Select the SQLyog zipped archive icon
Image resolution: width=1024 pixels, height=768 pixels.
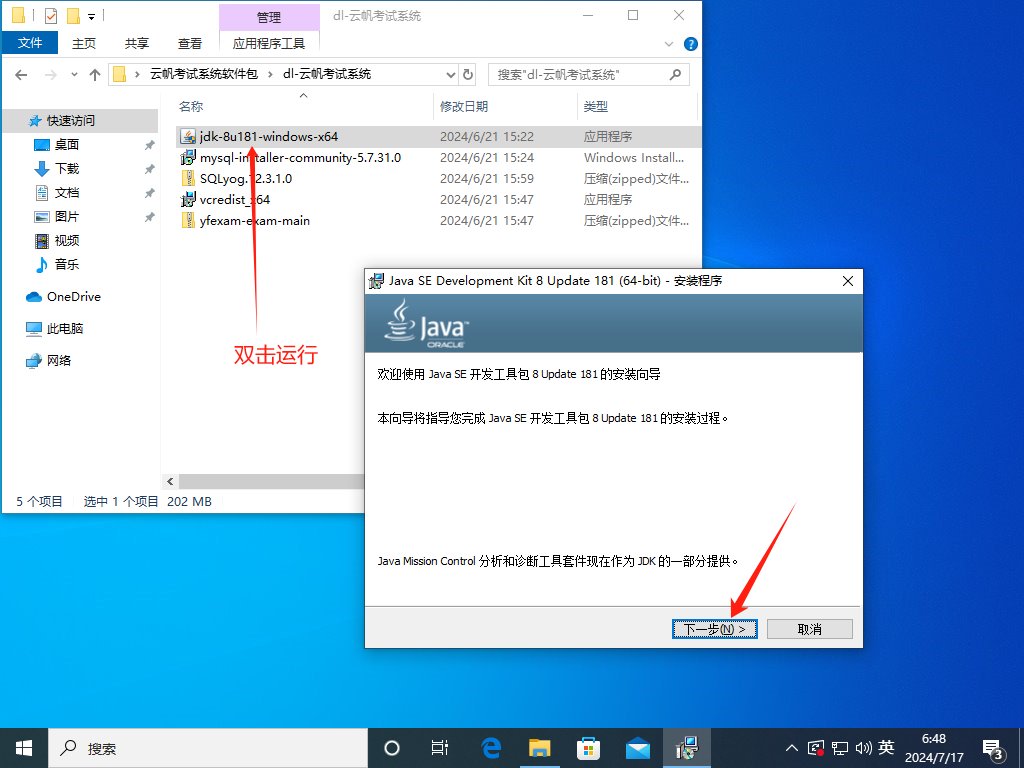point(188,179)
